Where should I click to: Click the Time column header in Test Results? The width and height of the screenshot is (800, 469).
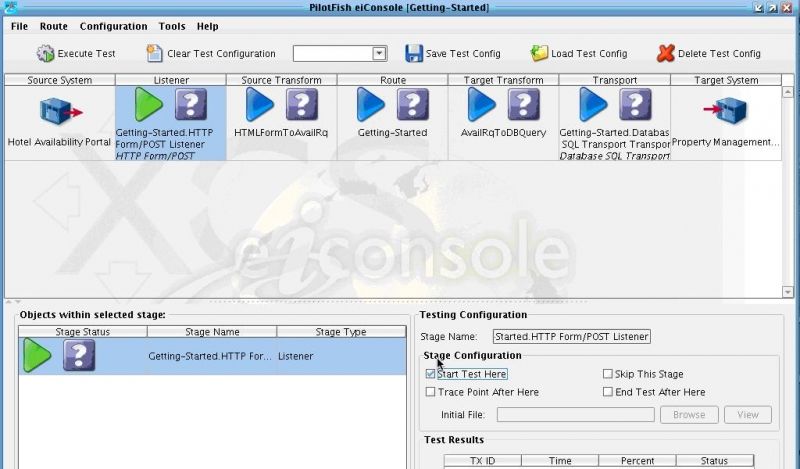pyautogui.click(x=560, y=461)
